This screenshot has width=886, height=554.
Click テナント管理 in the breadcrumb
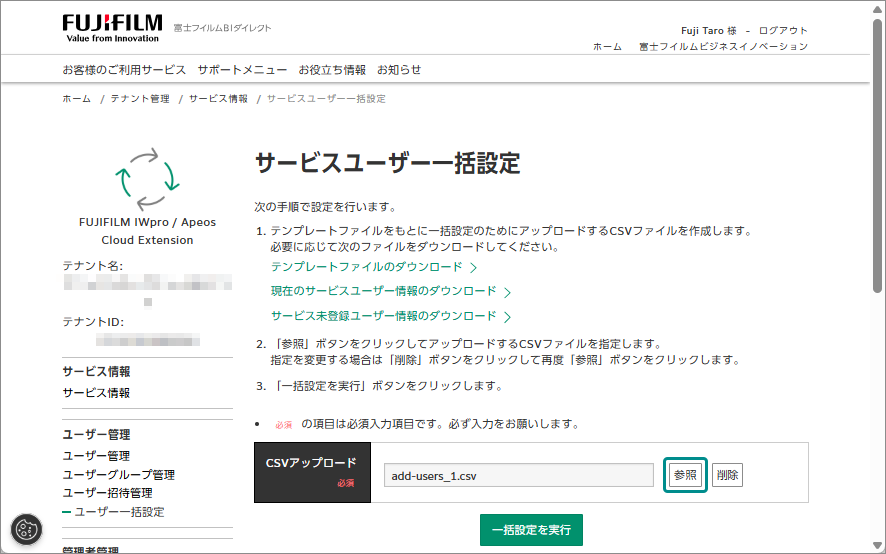(140, 99)
